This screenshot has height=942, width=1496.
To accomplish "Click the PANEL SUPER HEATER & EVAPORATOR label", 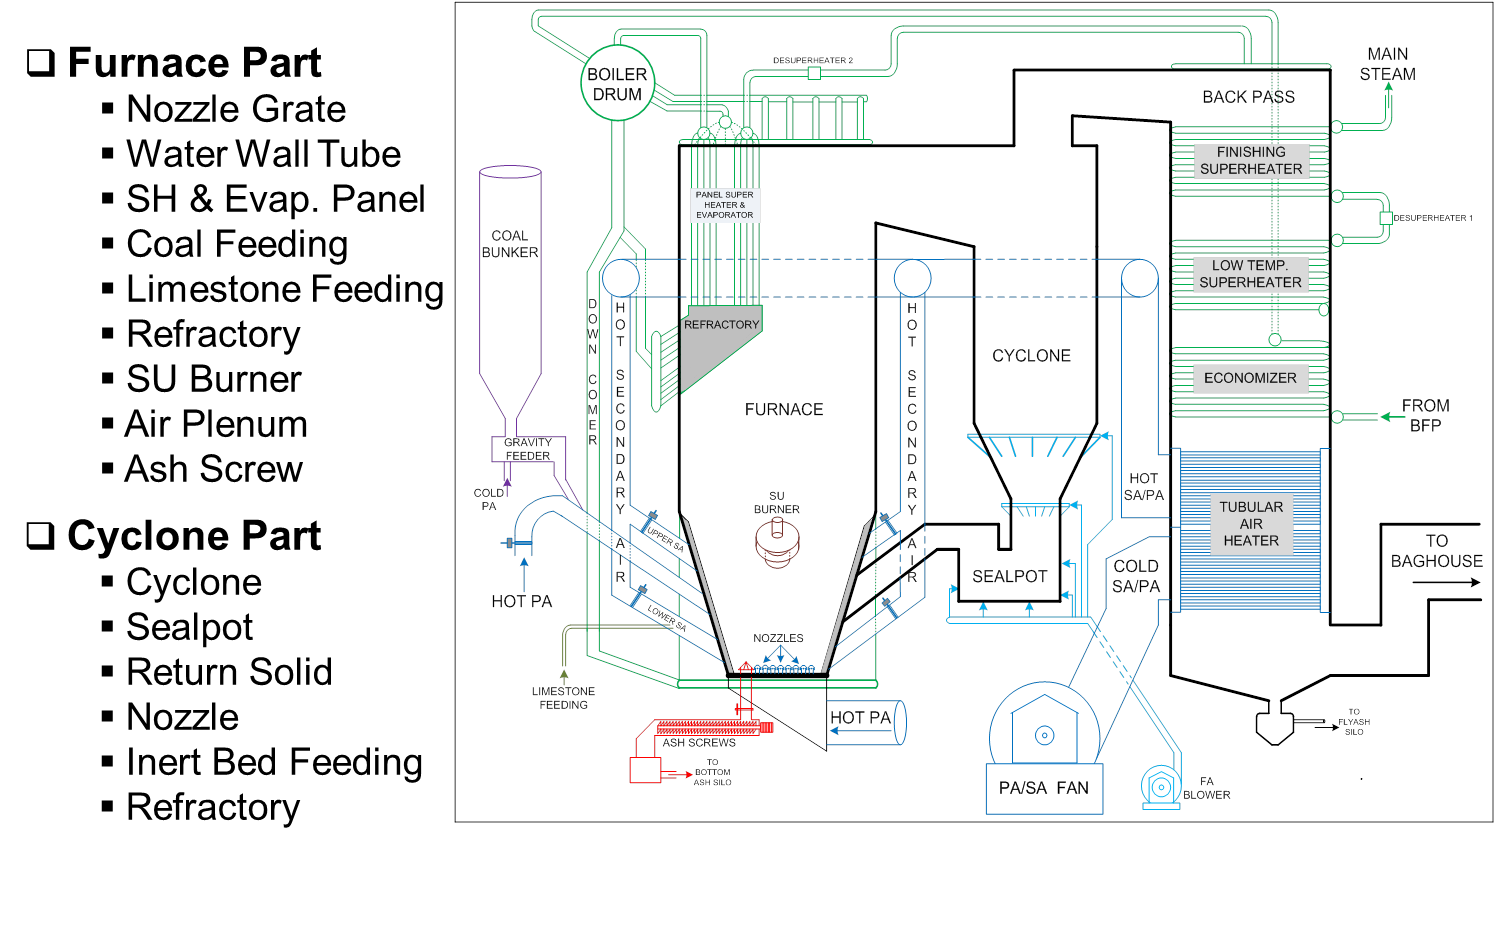I will click(x=725, y=205).
